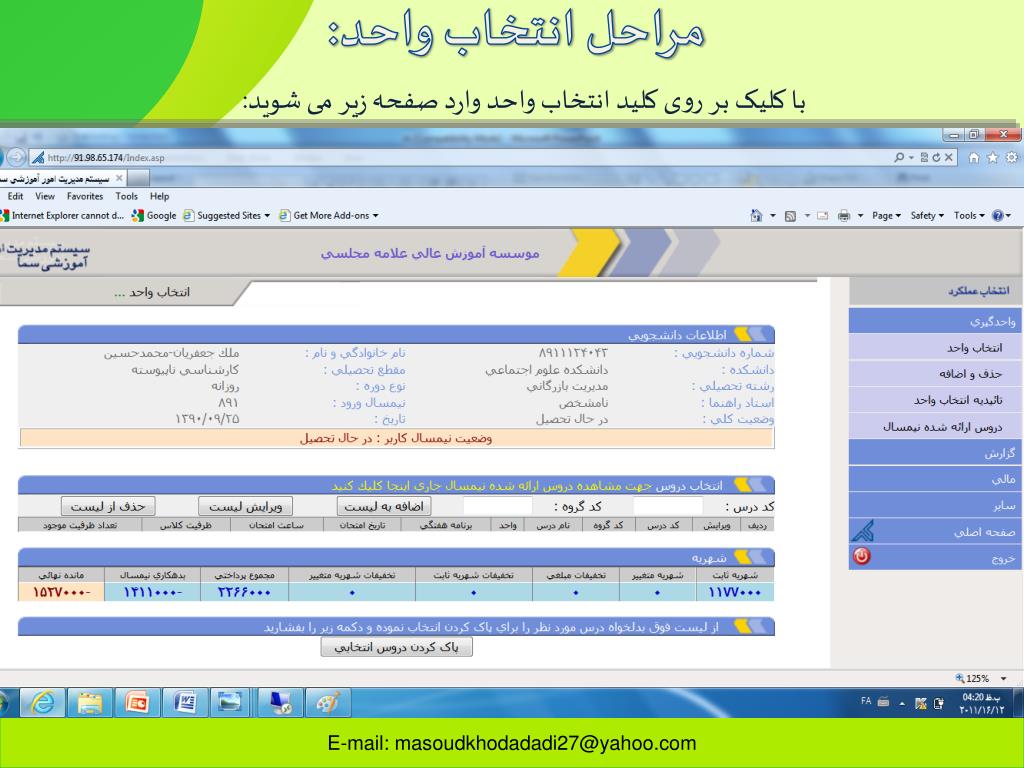Click the Print icon in command bar

[x=844, y=216]
